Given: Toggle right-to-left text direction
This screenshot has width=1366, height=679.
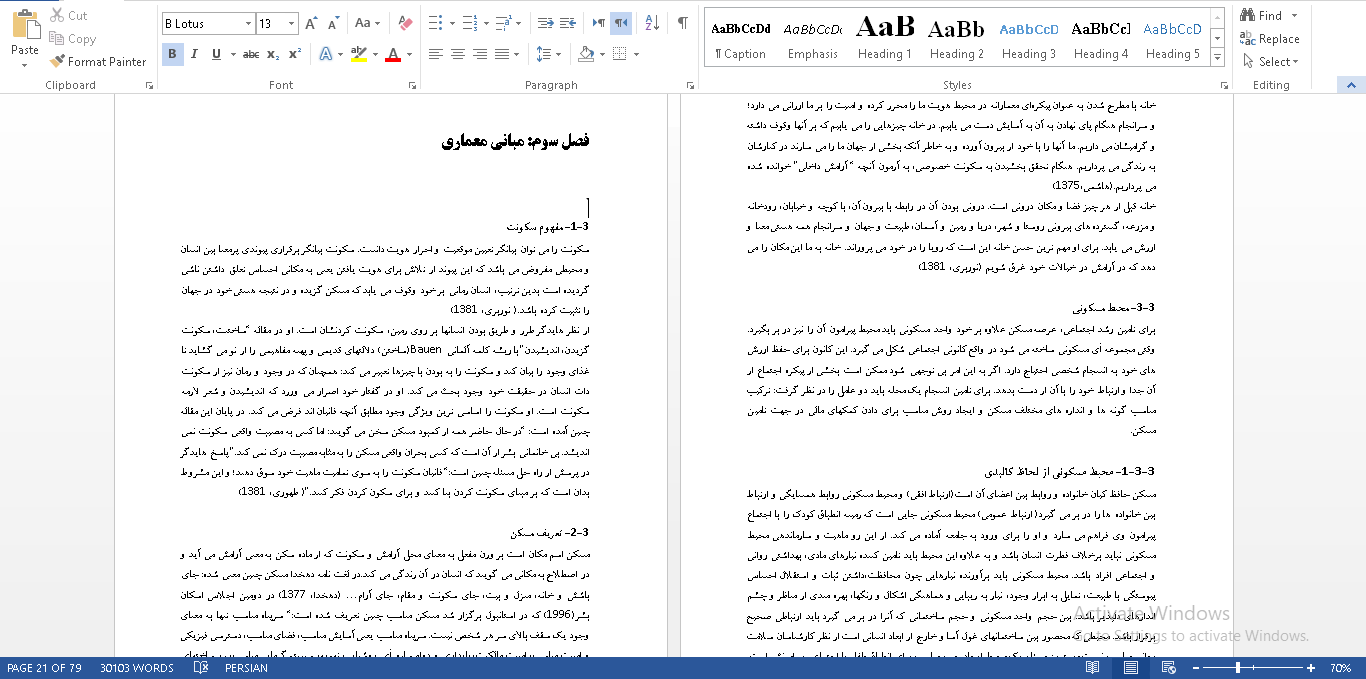Looking at the screenshot, I should tap(621, 23).
